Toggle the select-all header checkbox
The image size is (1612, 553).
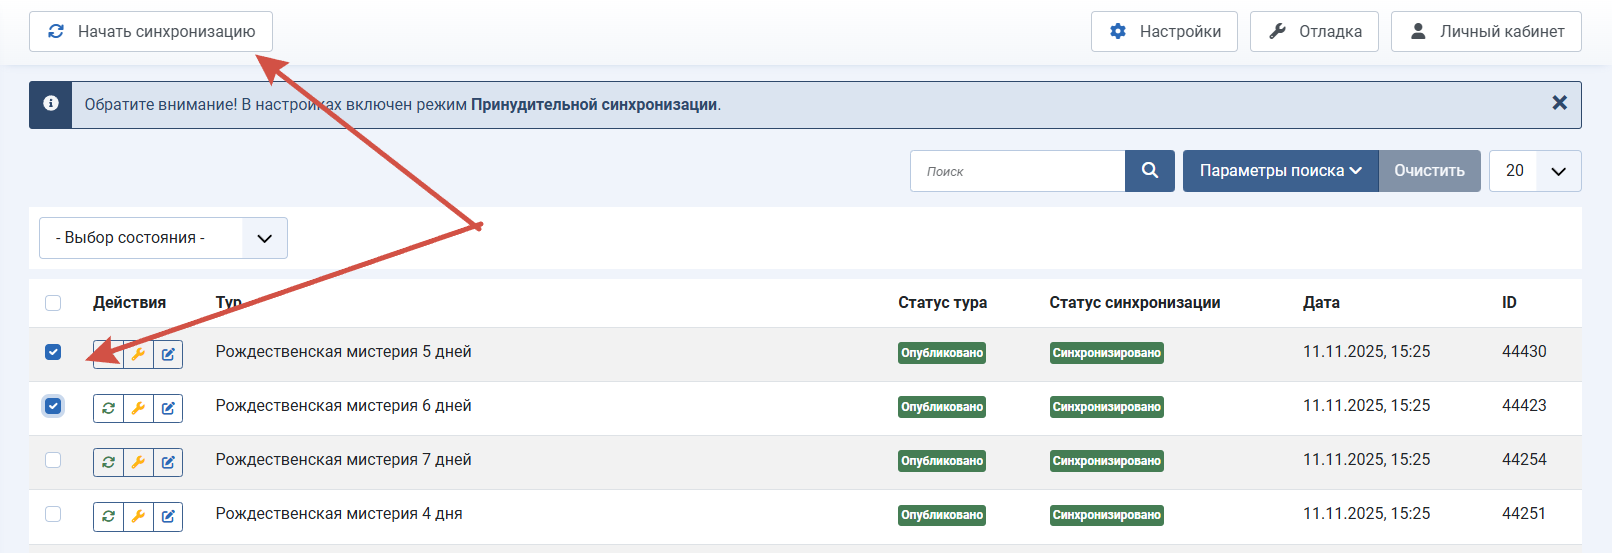[x=53, y=303]
